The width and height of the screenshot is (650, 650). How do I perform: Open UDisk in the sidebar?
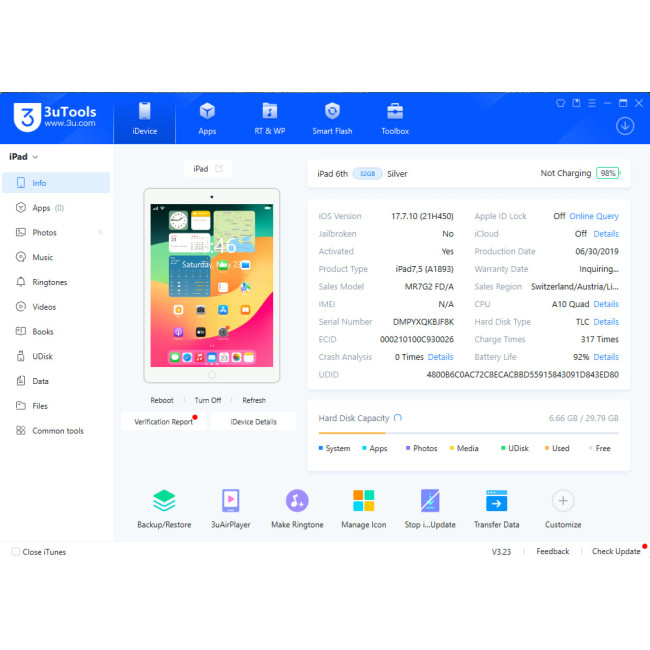coord(56,356)
